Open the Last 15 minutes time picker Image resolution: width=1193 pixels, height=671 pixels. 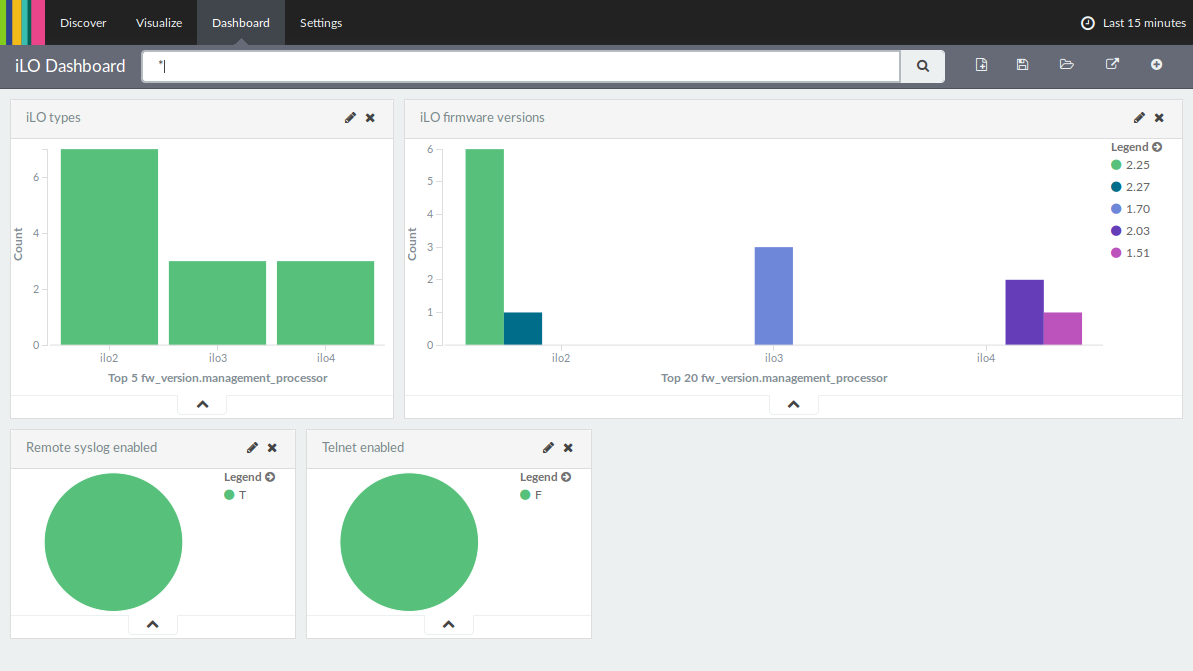tap(1133, 23)
